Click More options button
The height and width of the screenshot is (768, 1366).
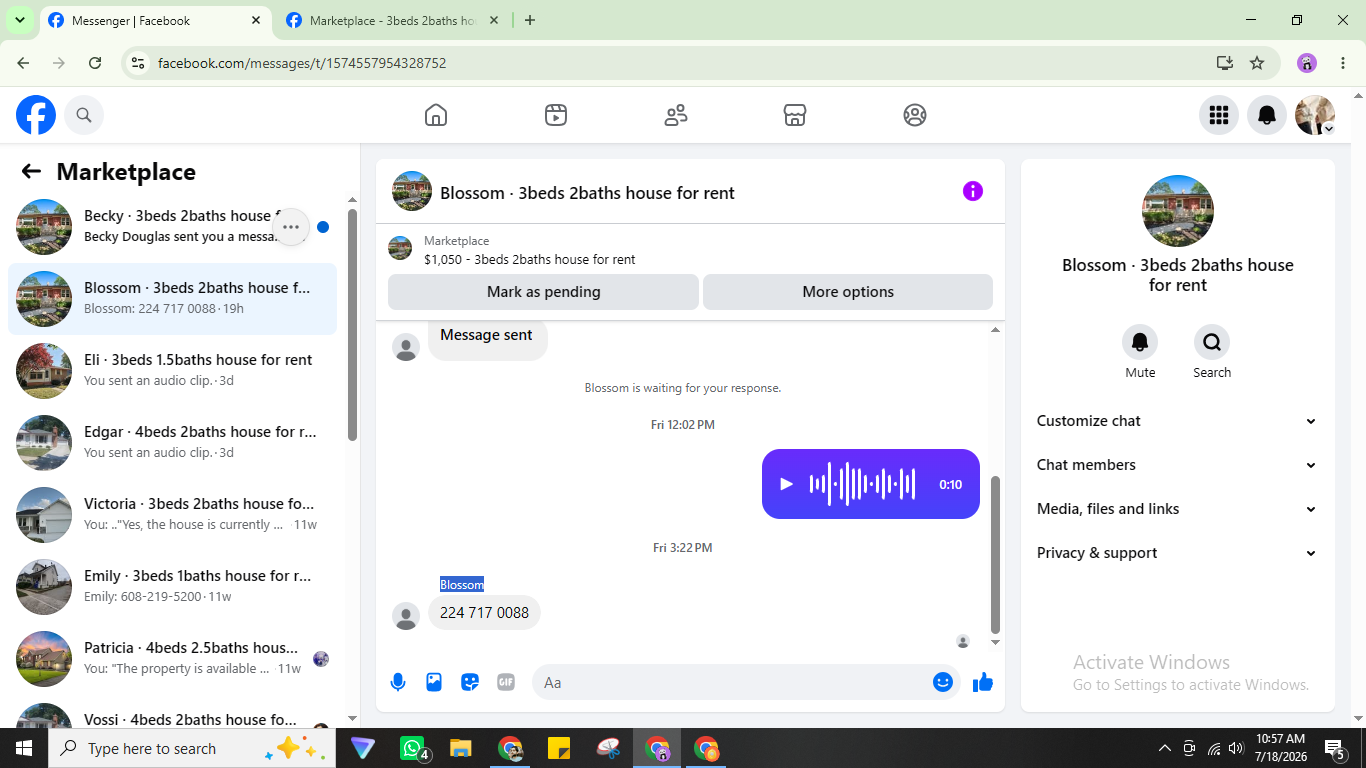[848, 292]
